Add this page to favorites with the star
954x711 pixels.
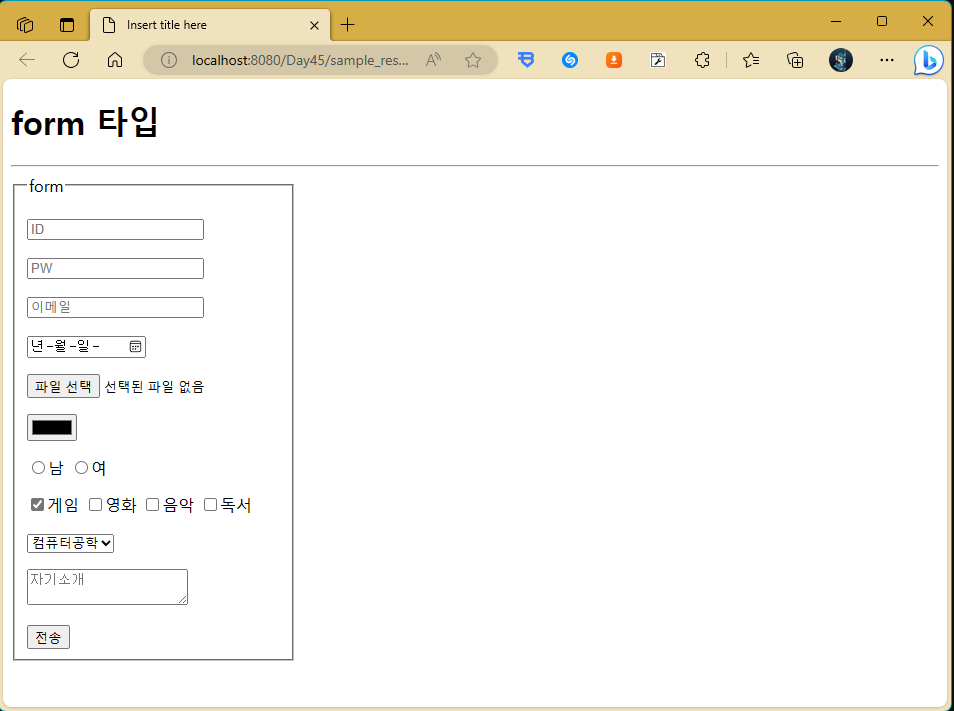point(473,60)
